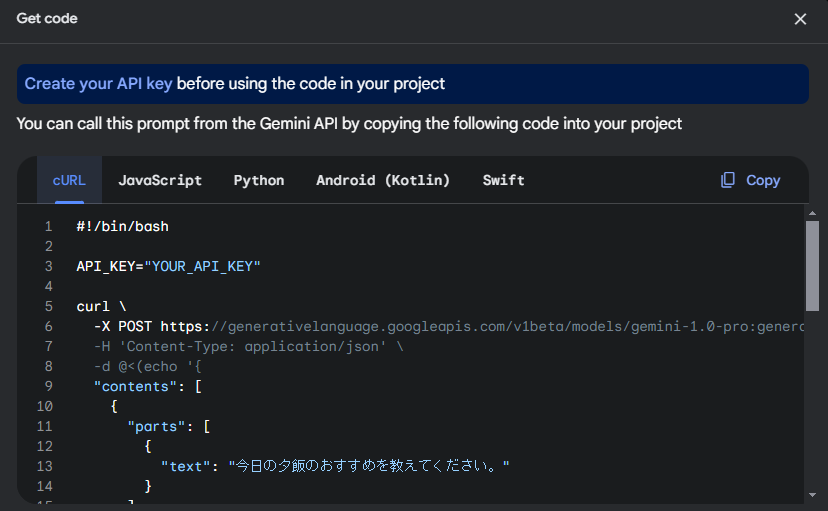Click the vertical scrollbar thumb
828x511 pixels.
coord(812,266)
